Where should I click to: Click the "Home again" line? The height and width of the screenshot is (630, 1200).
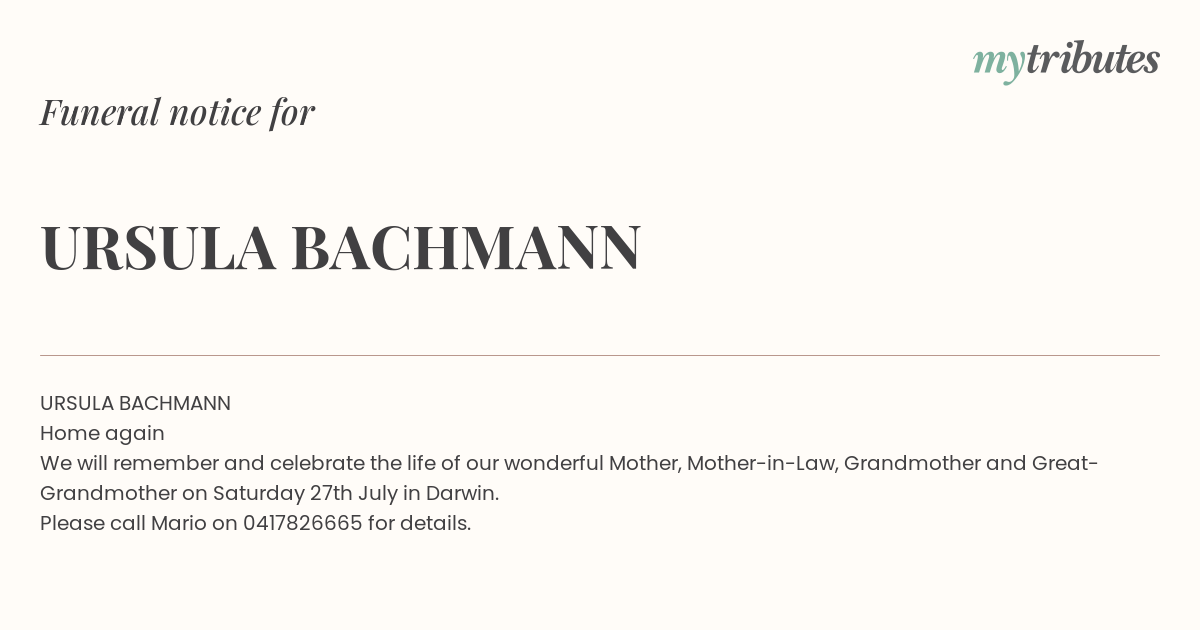click(102, 434)
